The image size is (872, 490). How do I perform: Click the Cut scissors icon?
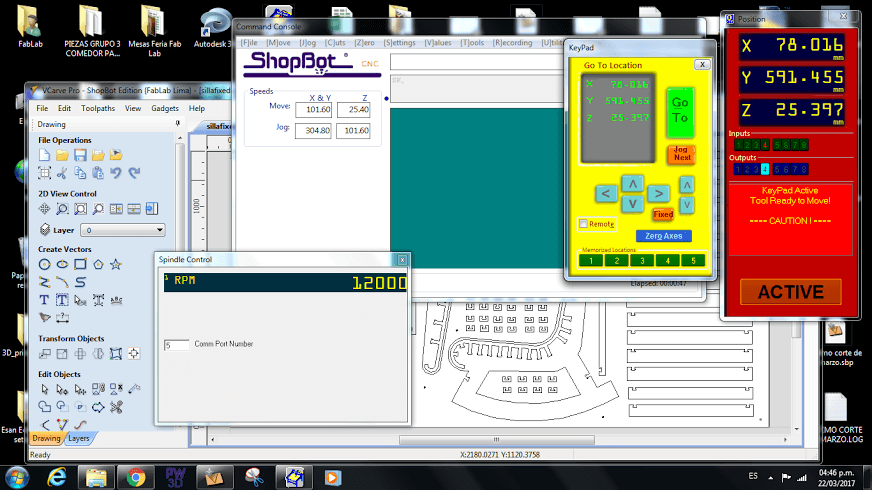point(62,173)
